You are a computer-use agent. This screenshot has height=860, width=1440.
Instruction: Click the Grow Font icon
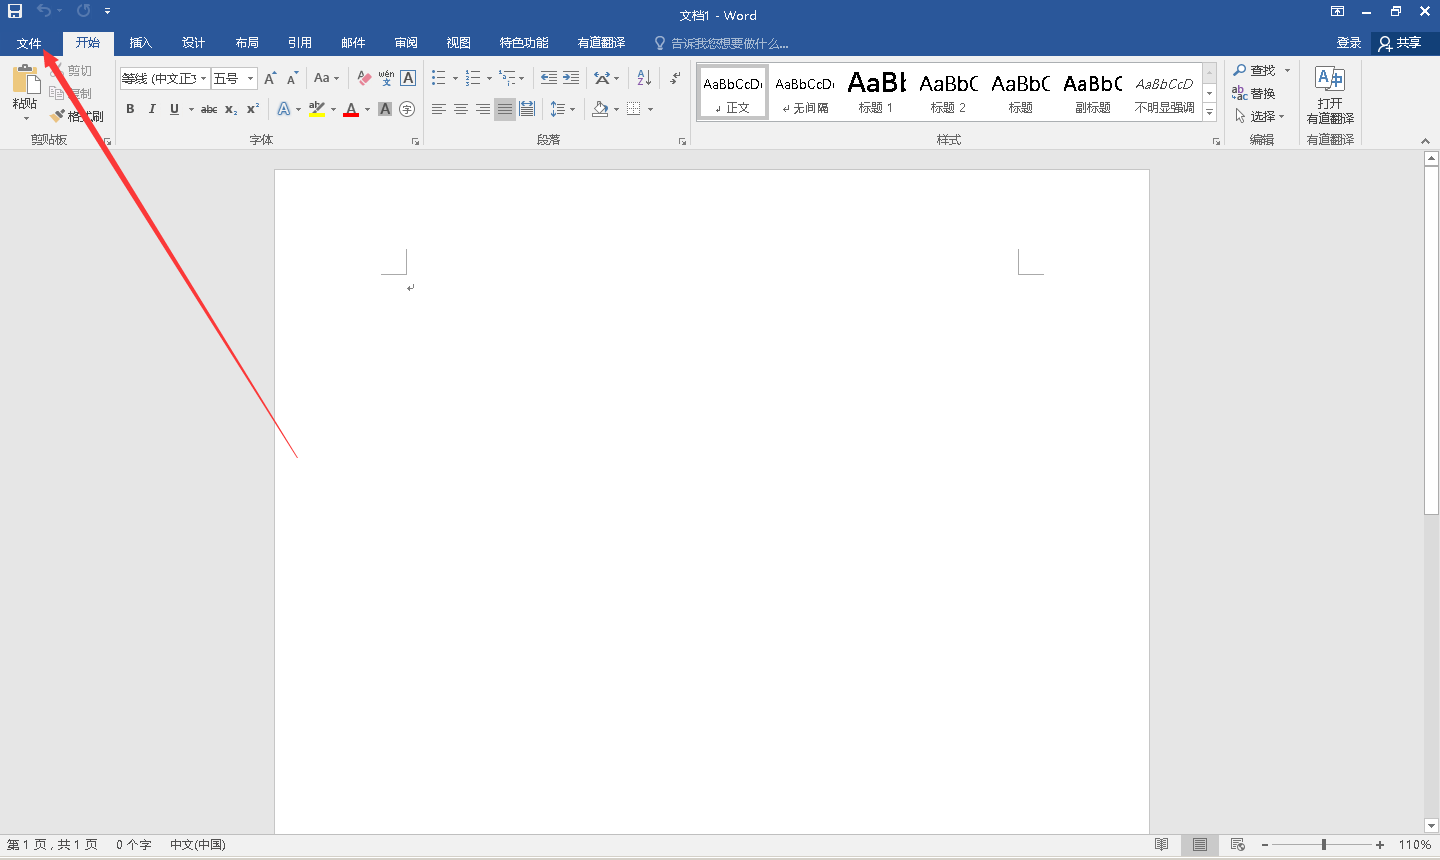tap(270, 78)
